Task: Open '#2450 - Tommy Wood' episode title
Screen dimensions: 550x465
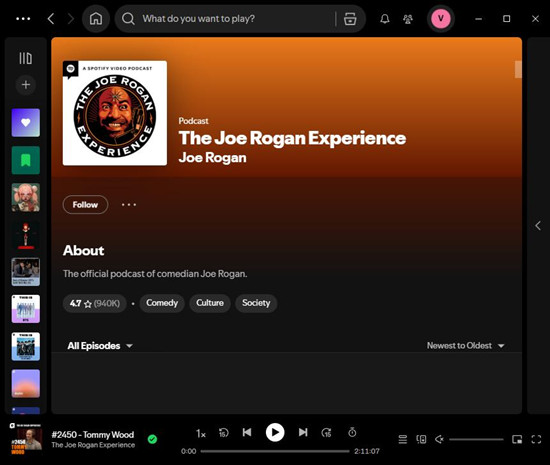Action: (93, 435)
